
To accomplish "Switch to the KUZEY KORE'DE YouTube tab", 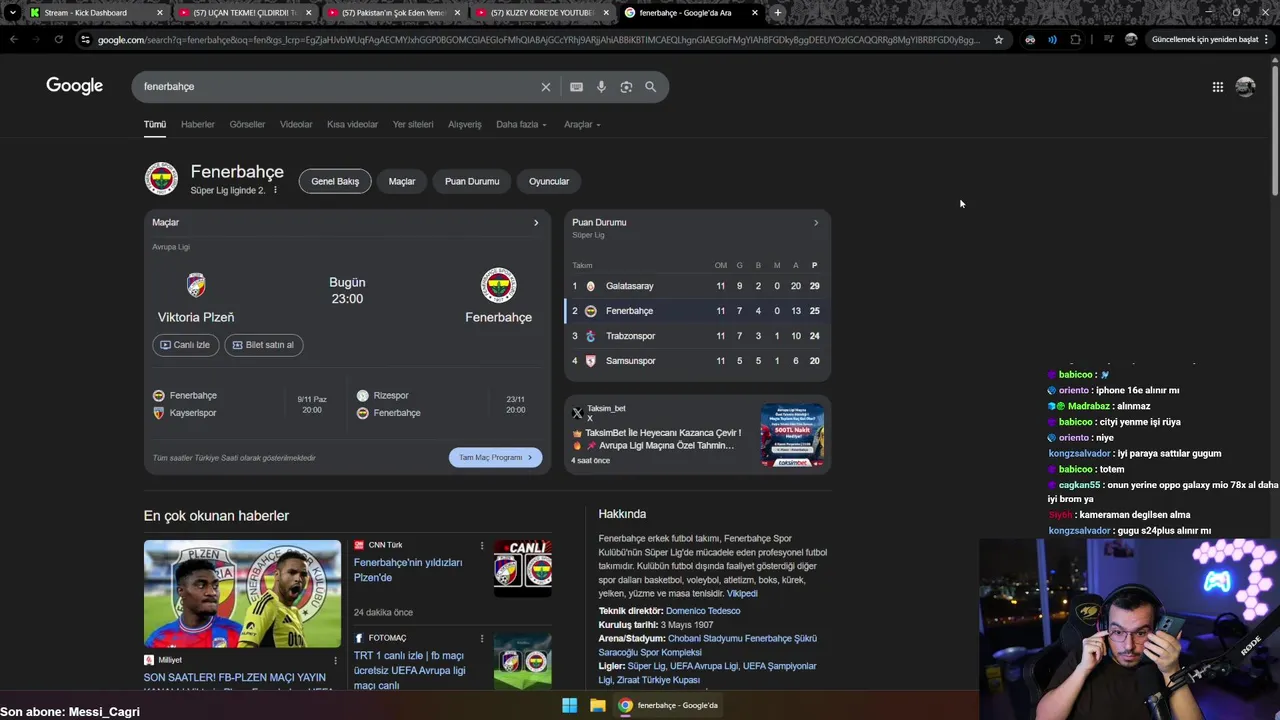I will (543, 13).
